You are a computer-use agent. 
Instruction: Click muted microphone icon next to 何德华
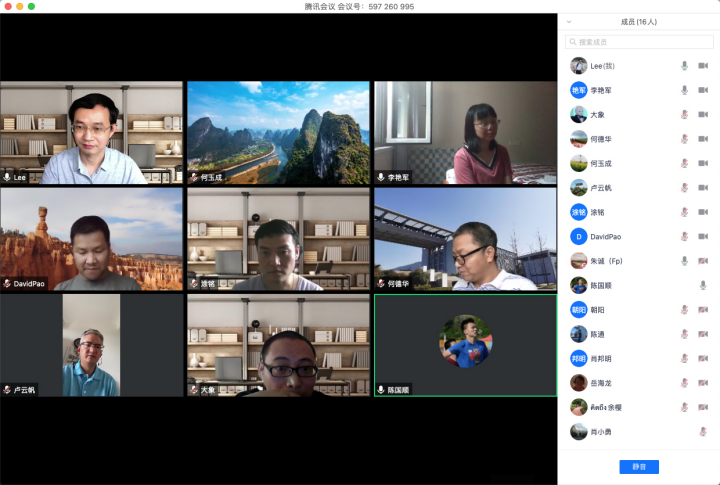[685, 139]
